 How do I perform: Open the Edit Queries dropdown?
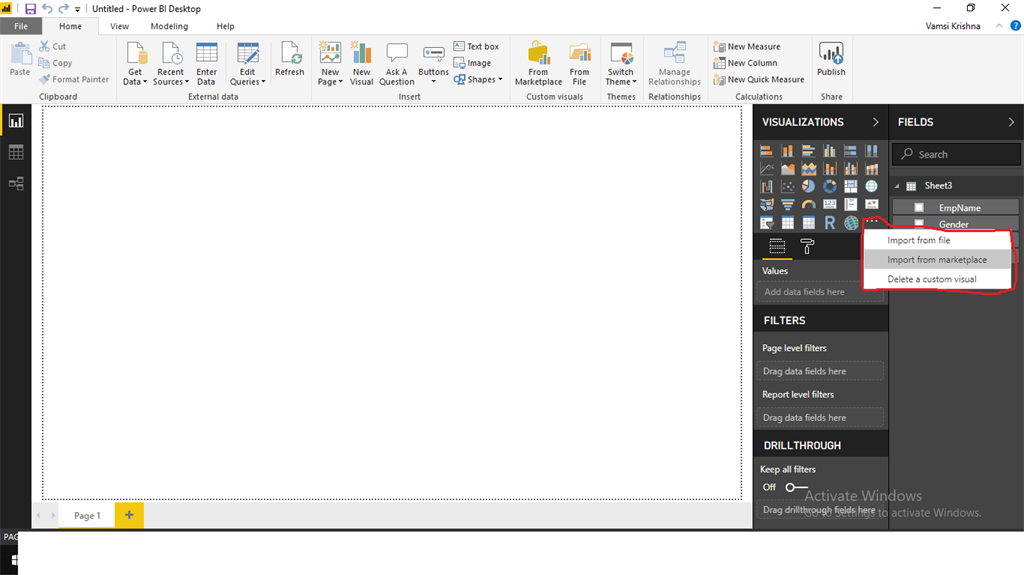248,63
